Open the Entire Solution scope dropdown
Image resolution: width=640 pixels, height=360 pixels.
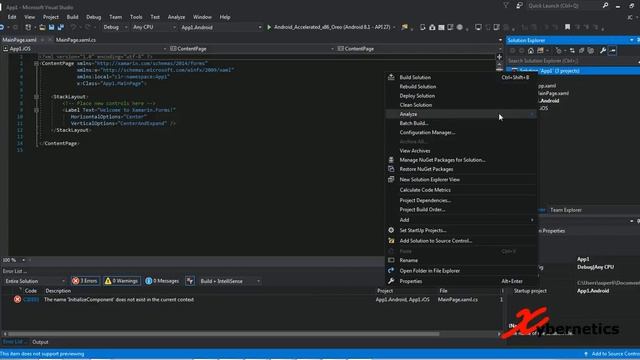click(x=34, y=281)
